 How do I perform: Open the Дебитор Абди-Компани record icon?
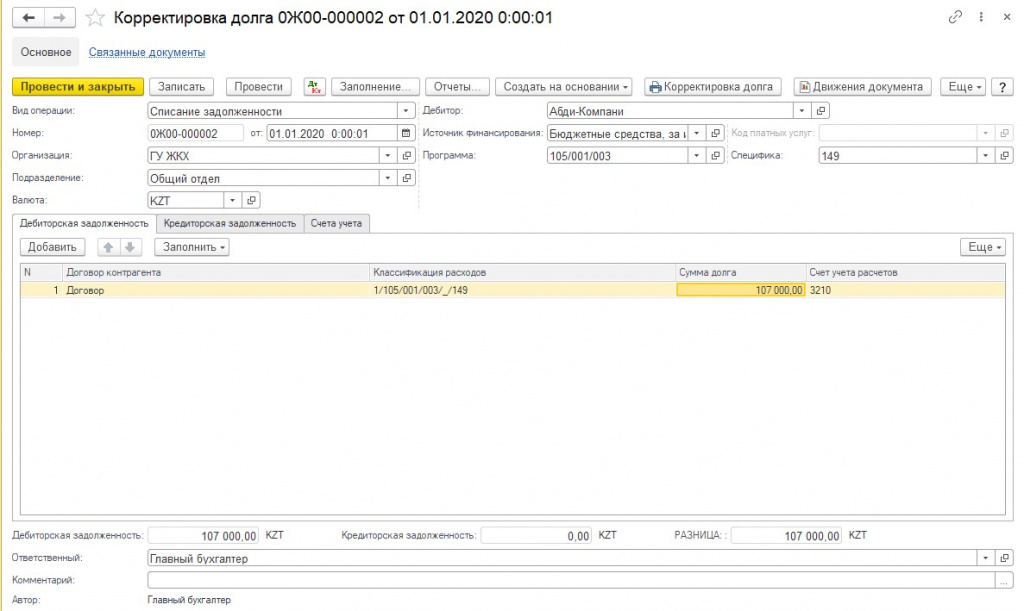(x=822, y=111)
